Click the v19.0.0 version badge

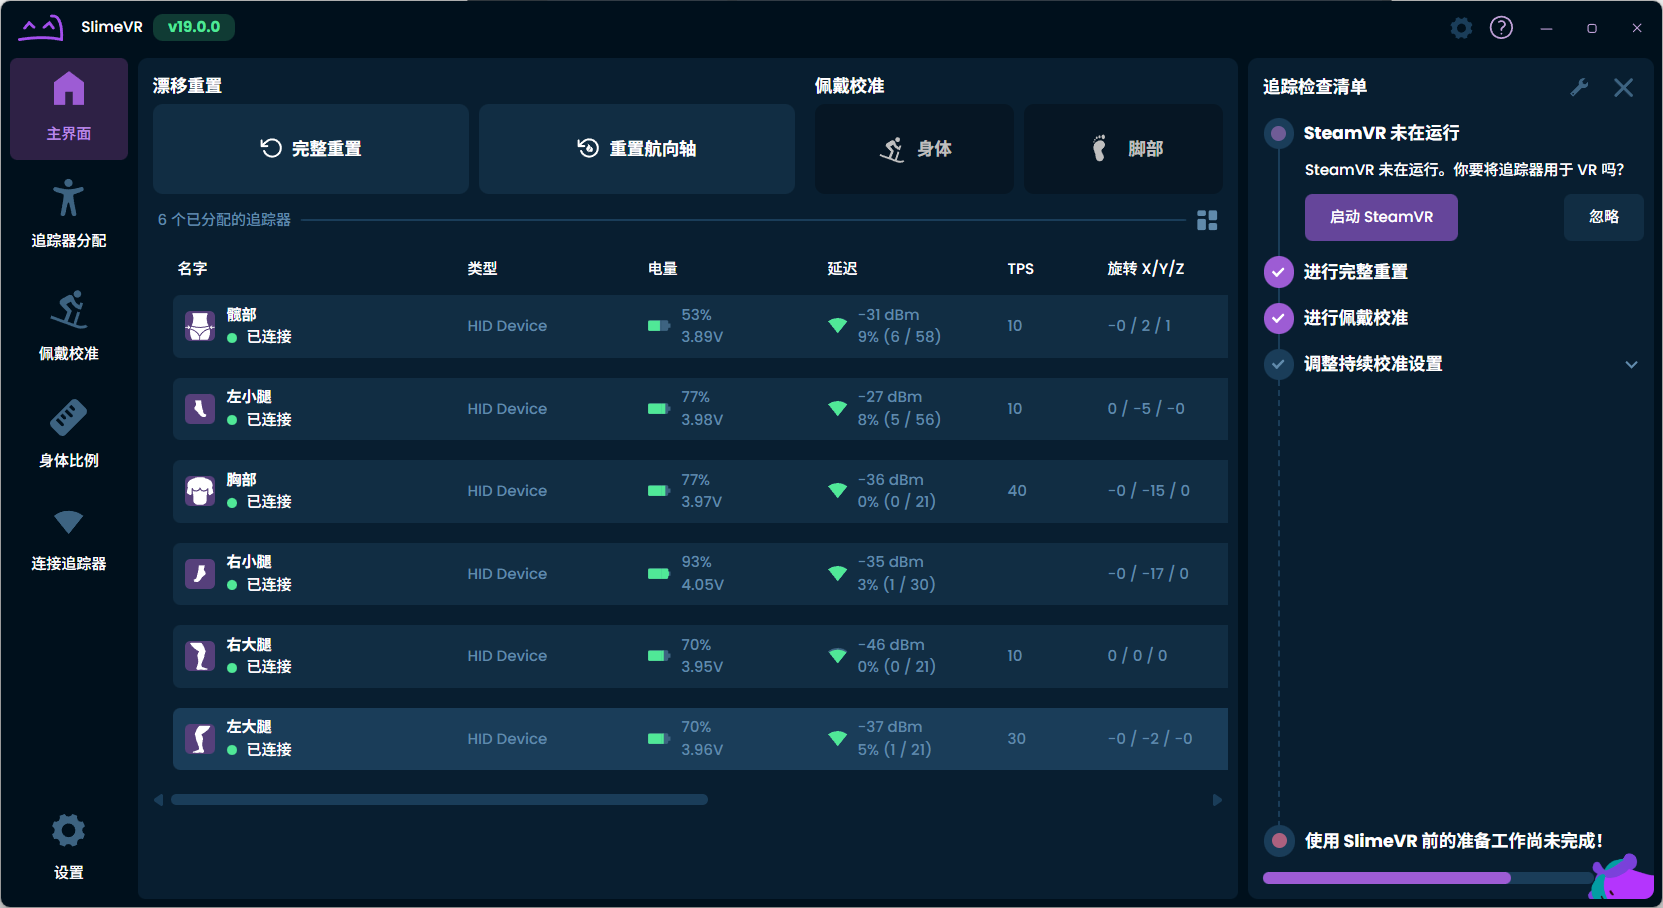(x=194, y=27)
